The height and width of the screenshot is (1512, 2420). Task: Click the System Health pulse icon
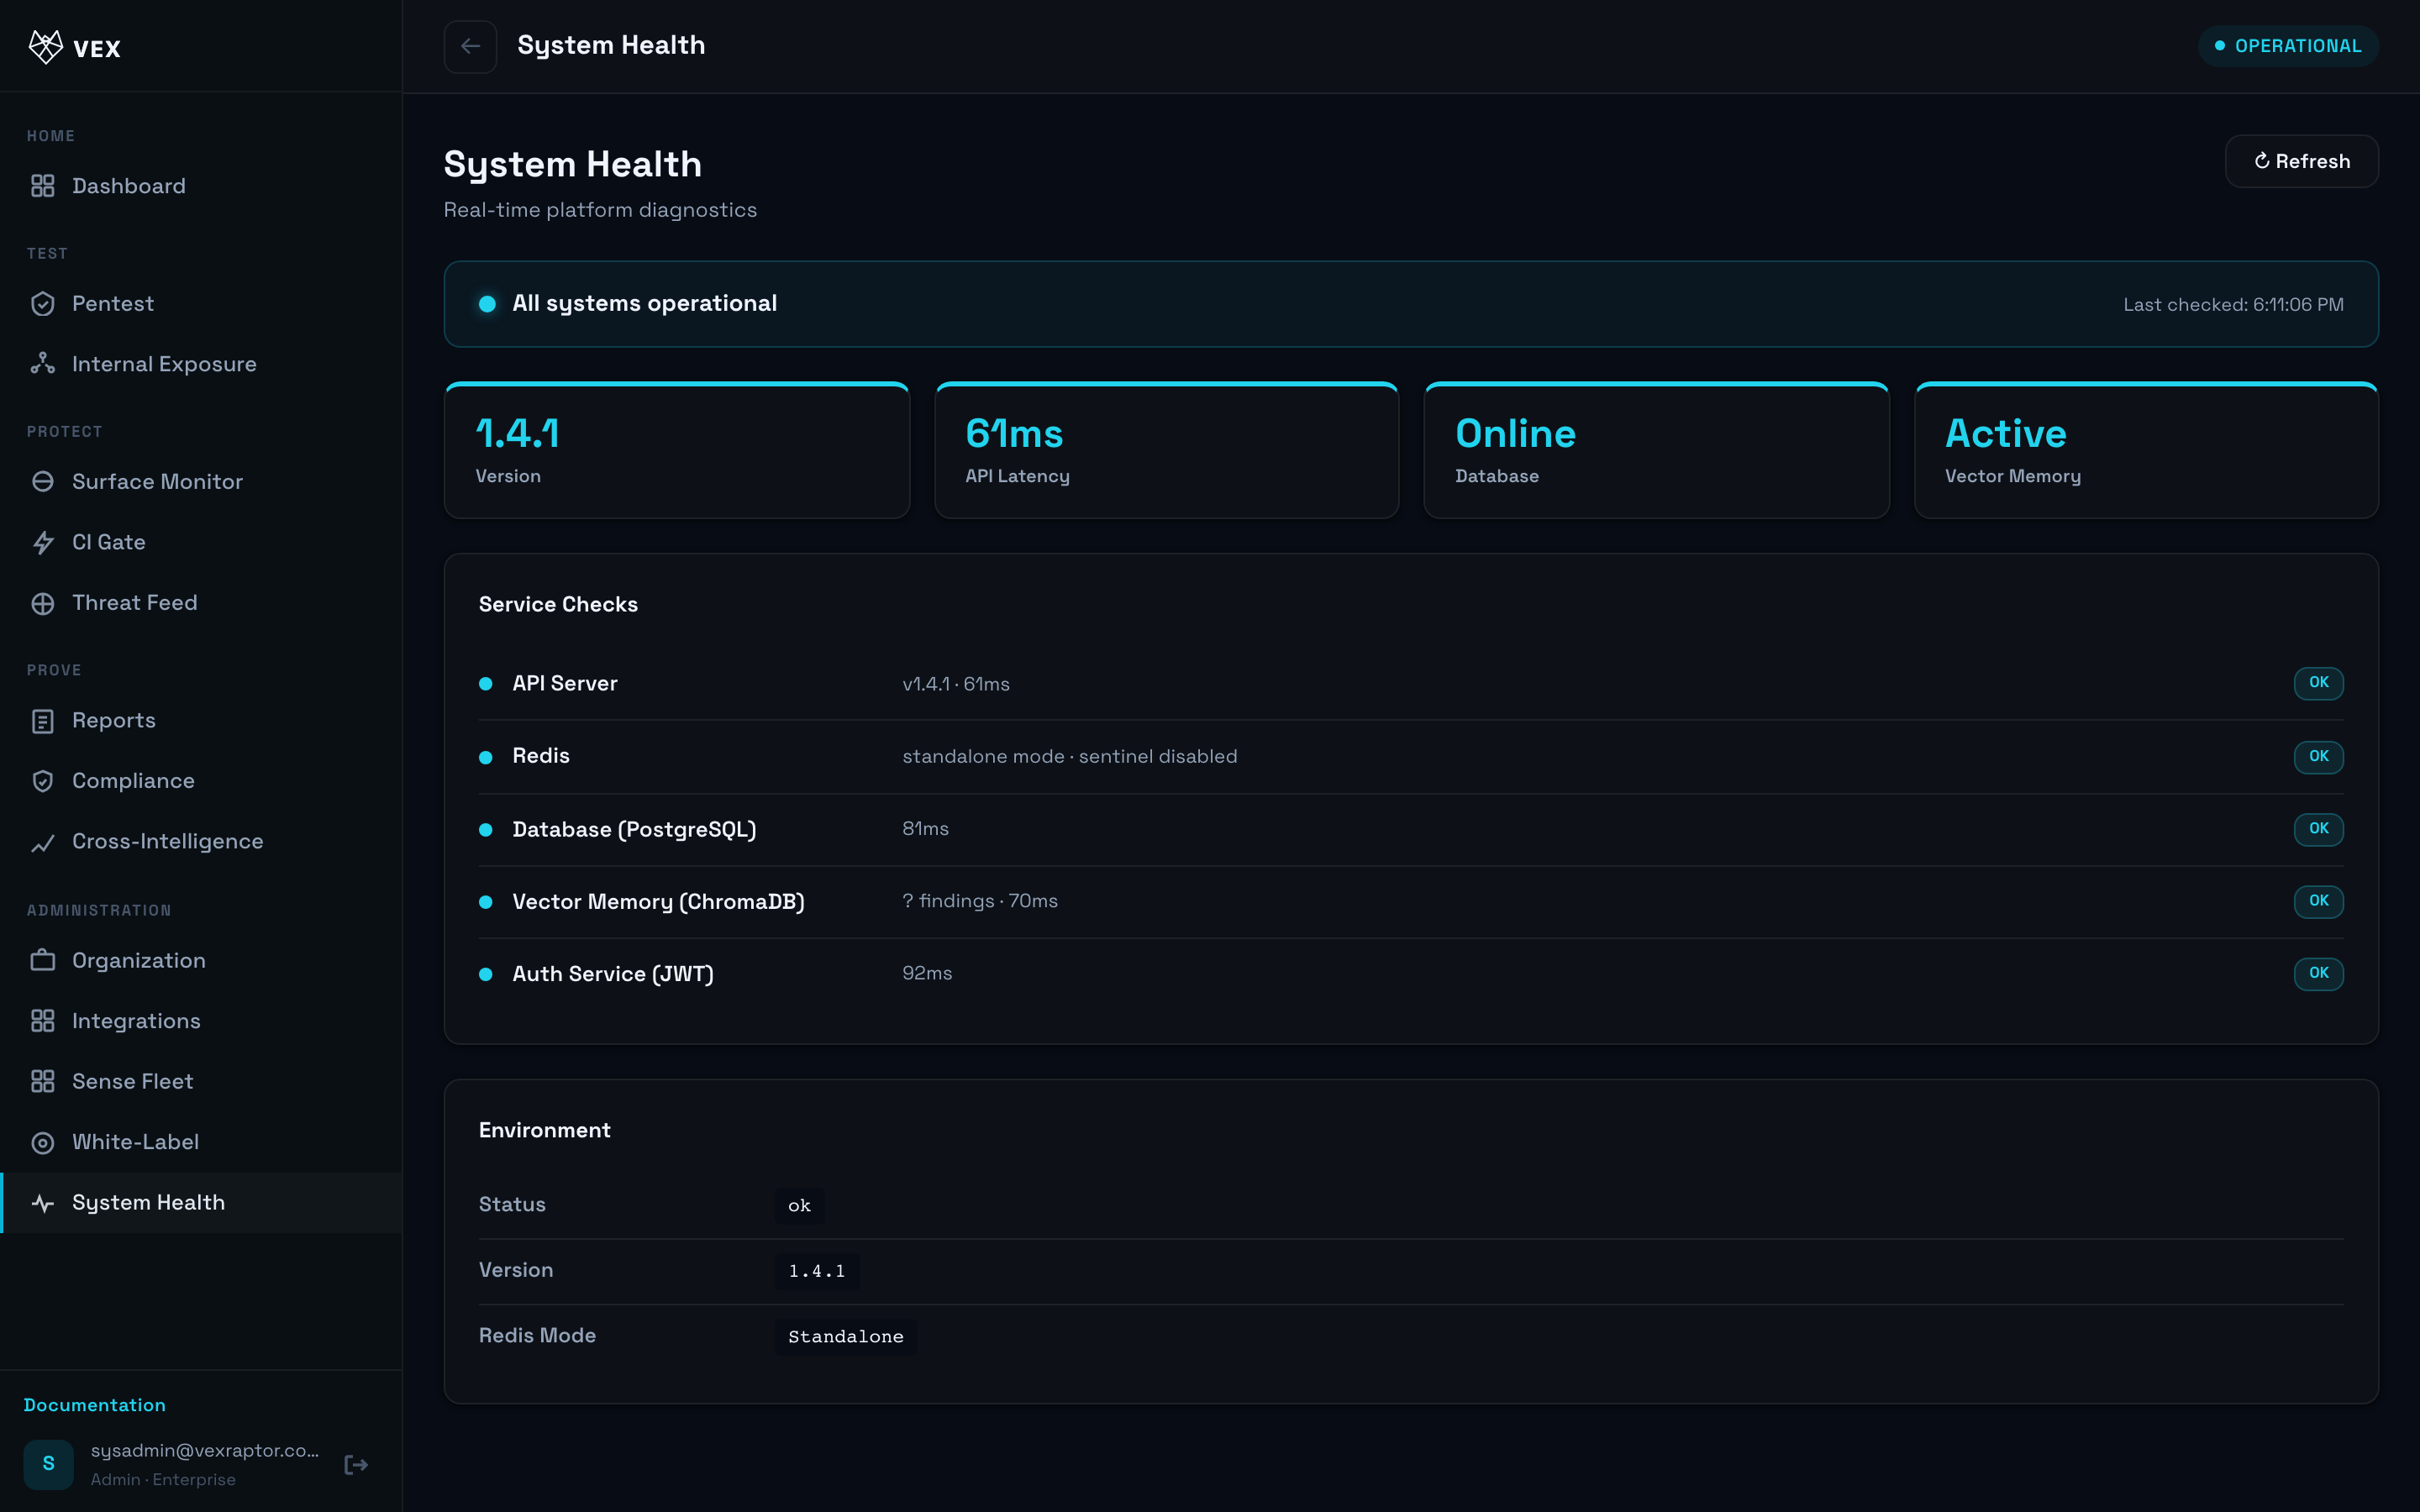click(x=42, y=1203)
